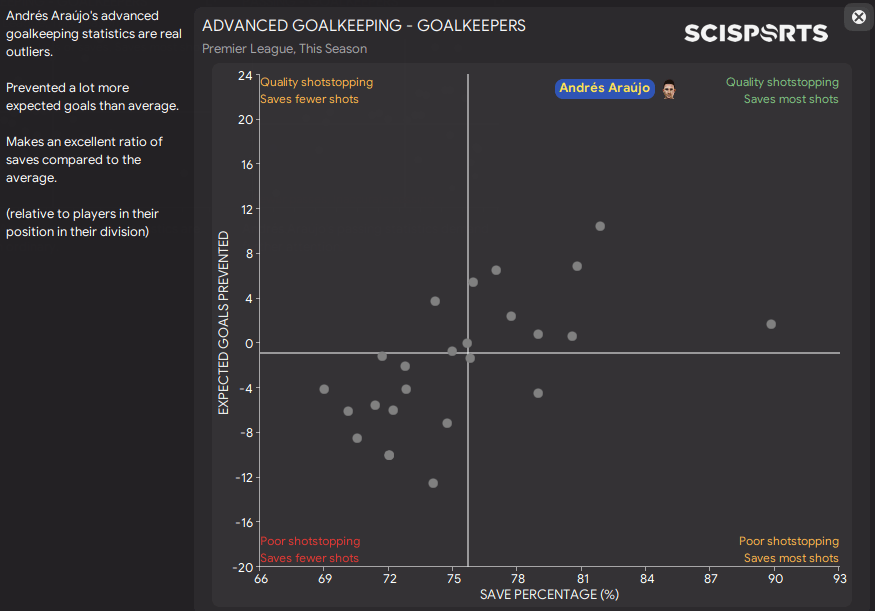
Task: Click the 'Premier League, This Season' subtitle
Action: (x=284, y=48)
